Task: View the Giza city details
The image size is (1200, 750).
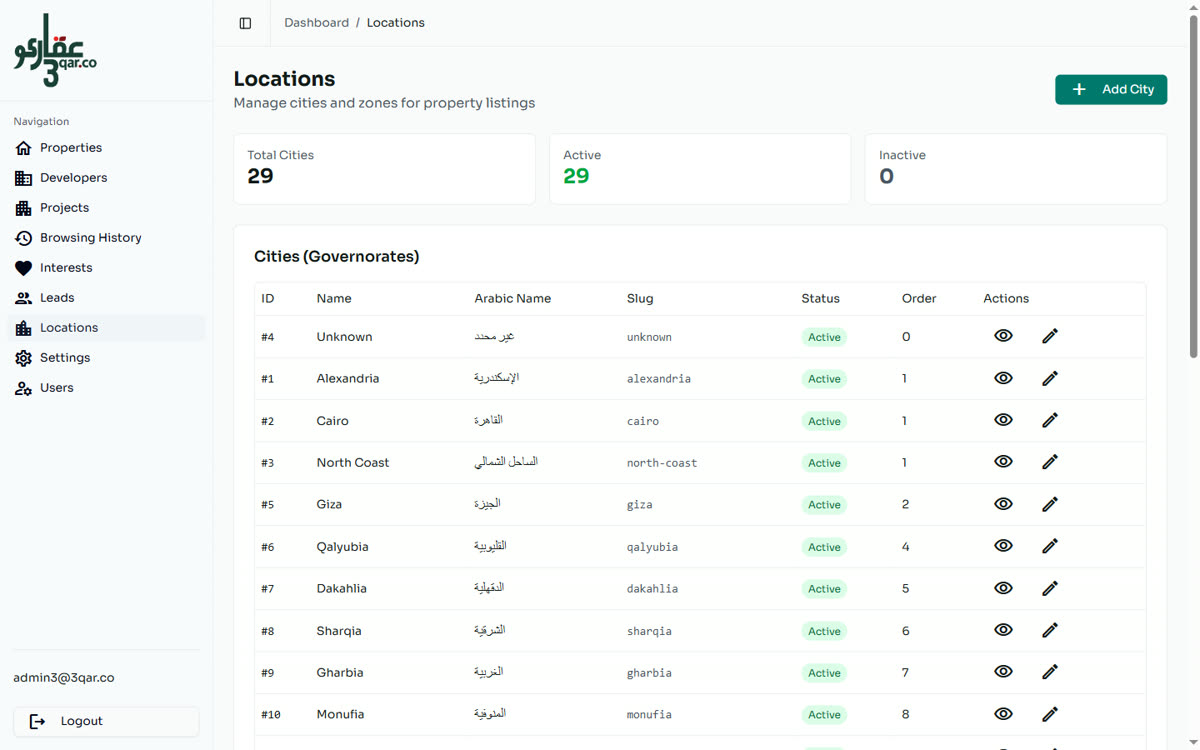Action: (1003, 504)
